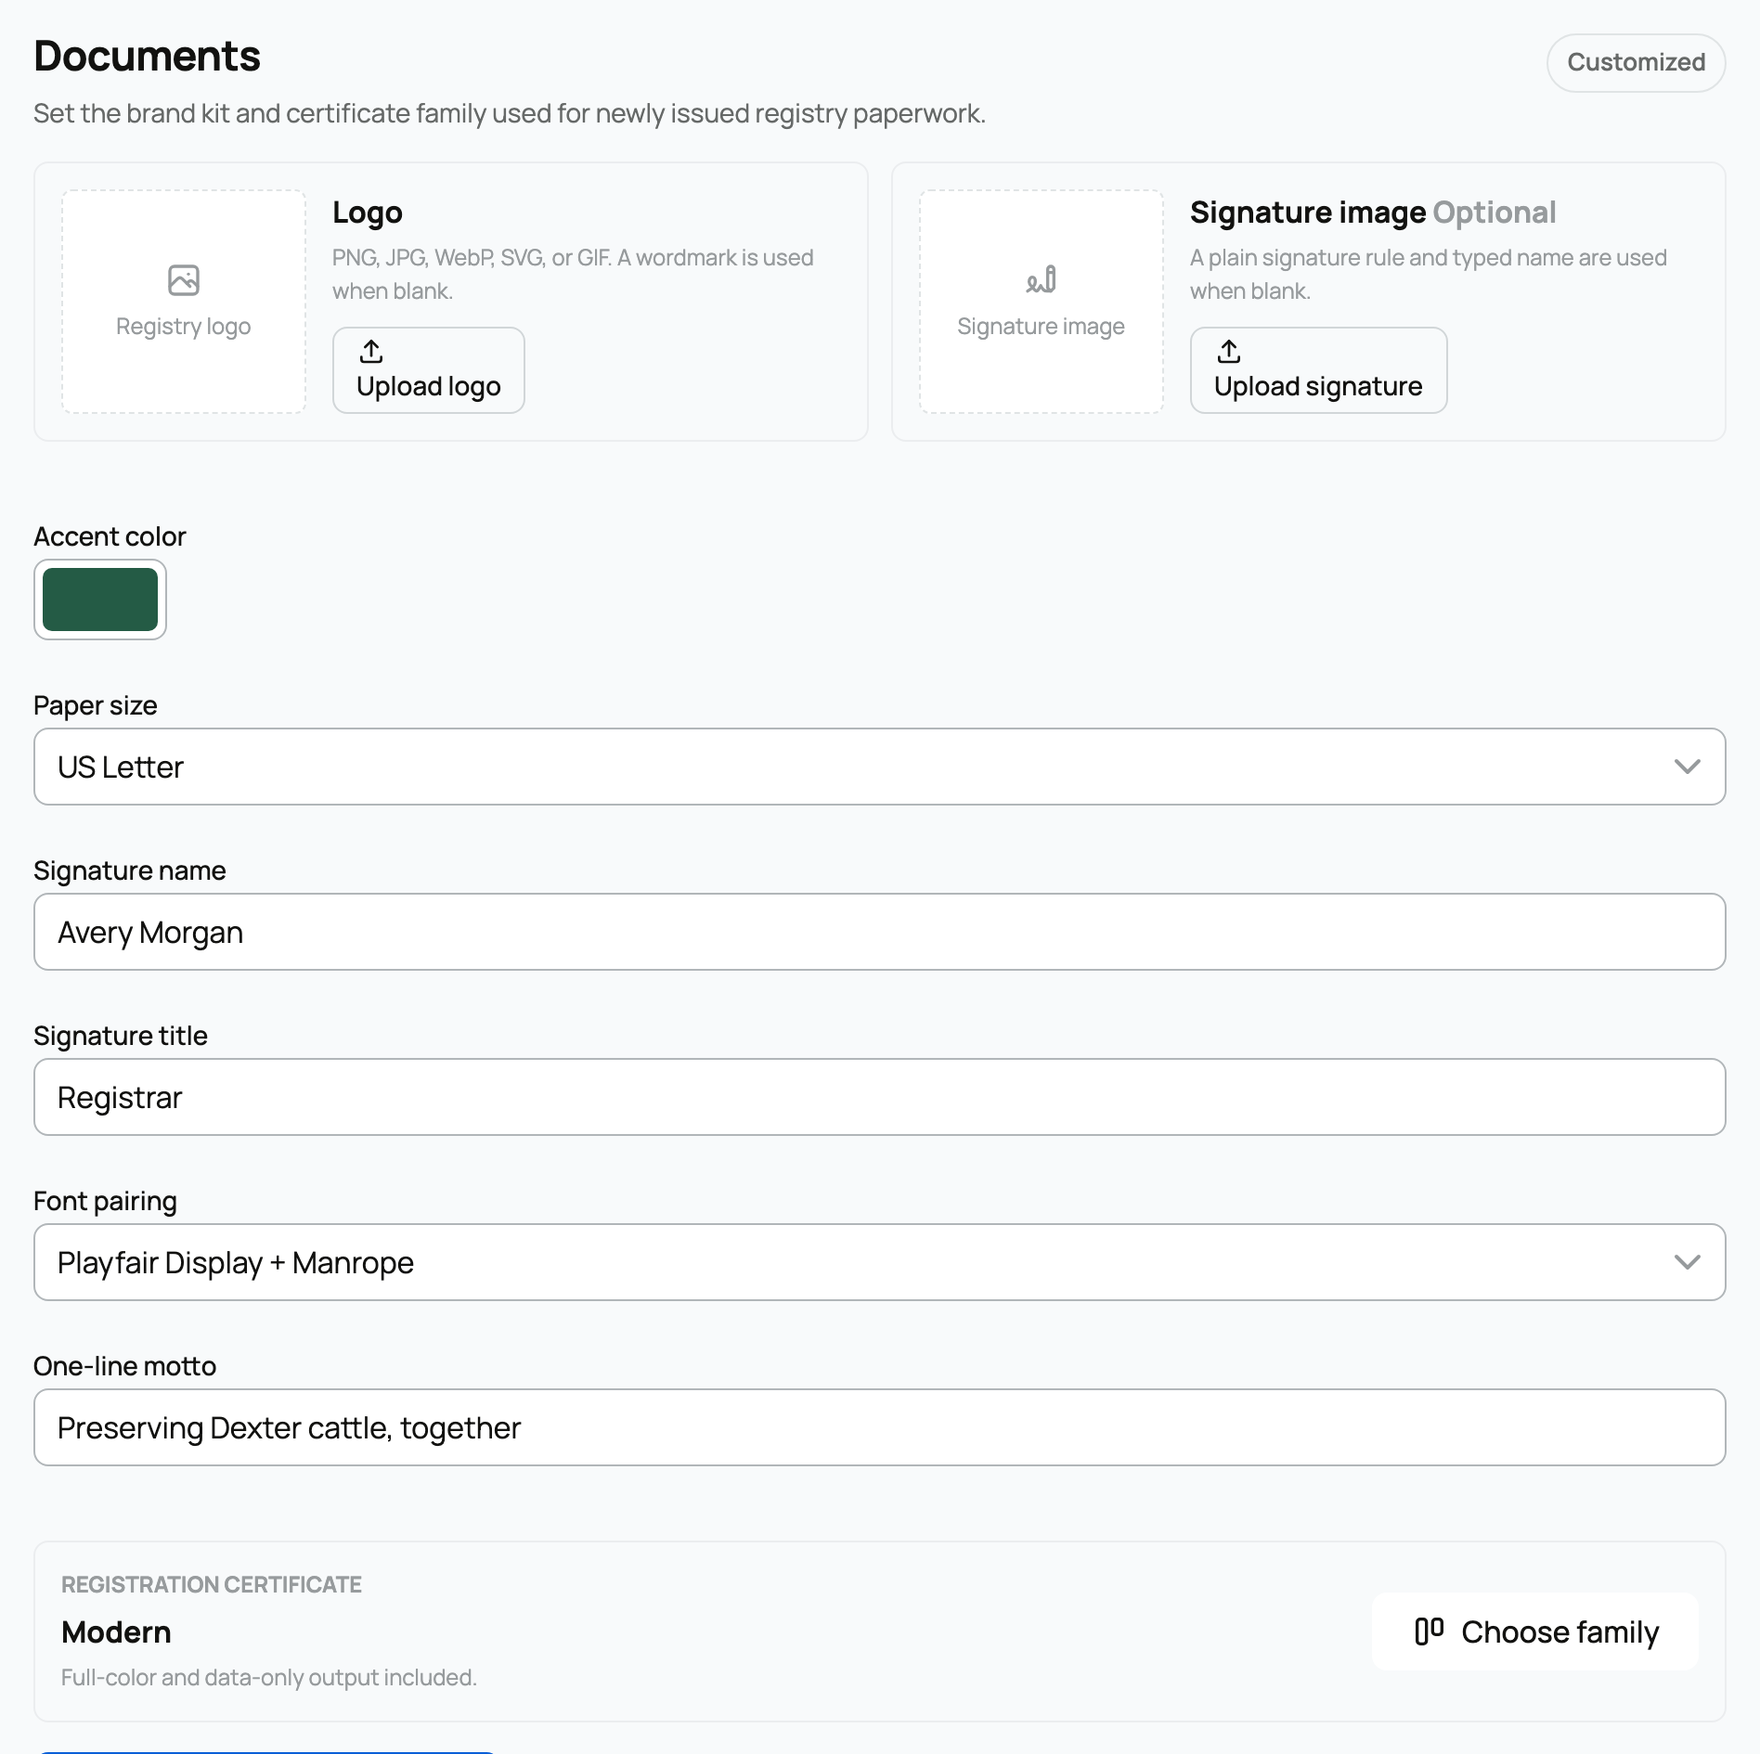The height and width of the screenshot is (1754, 1760).
Task: Click the 'PNG, JPG, WebP, SVG, or GIF' hint
Action: 573,274
